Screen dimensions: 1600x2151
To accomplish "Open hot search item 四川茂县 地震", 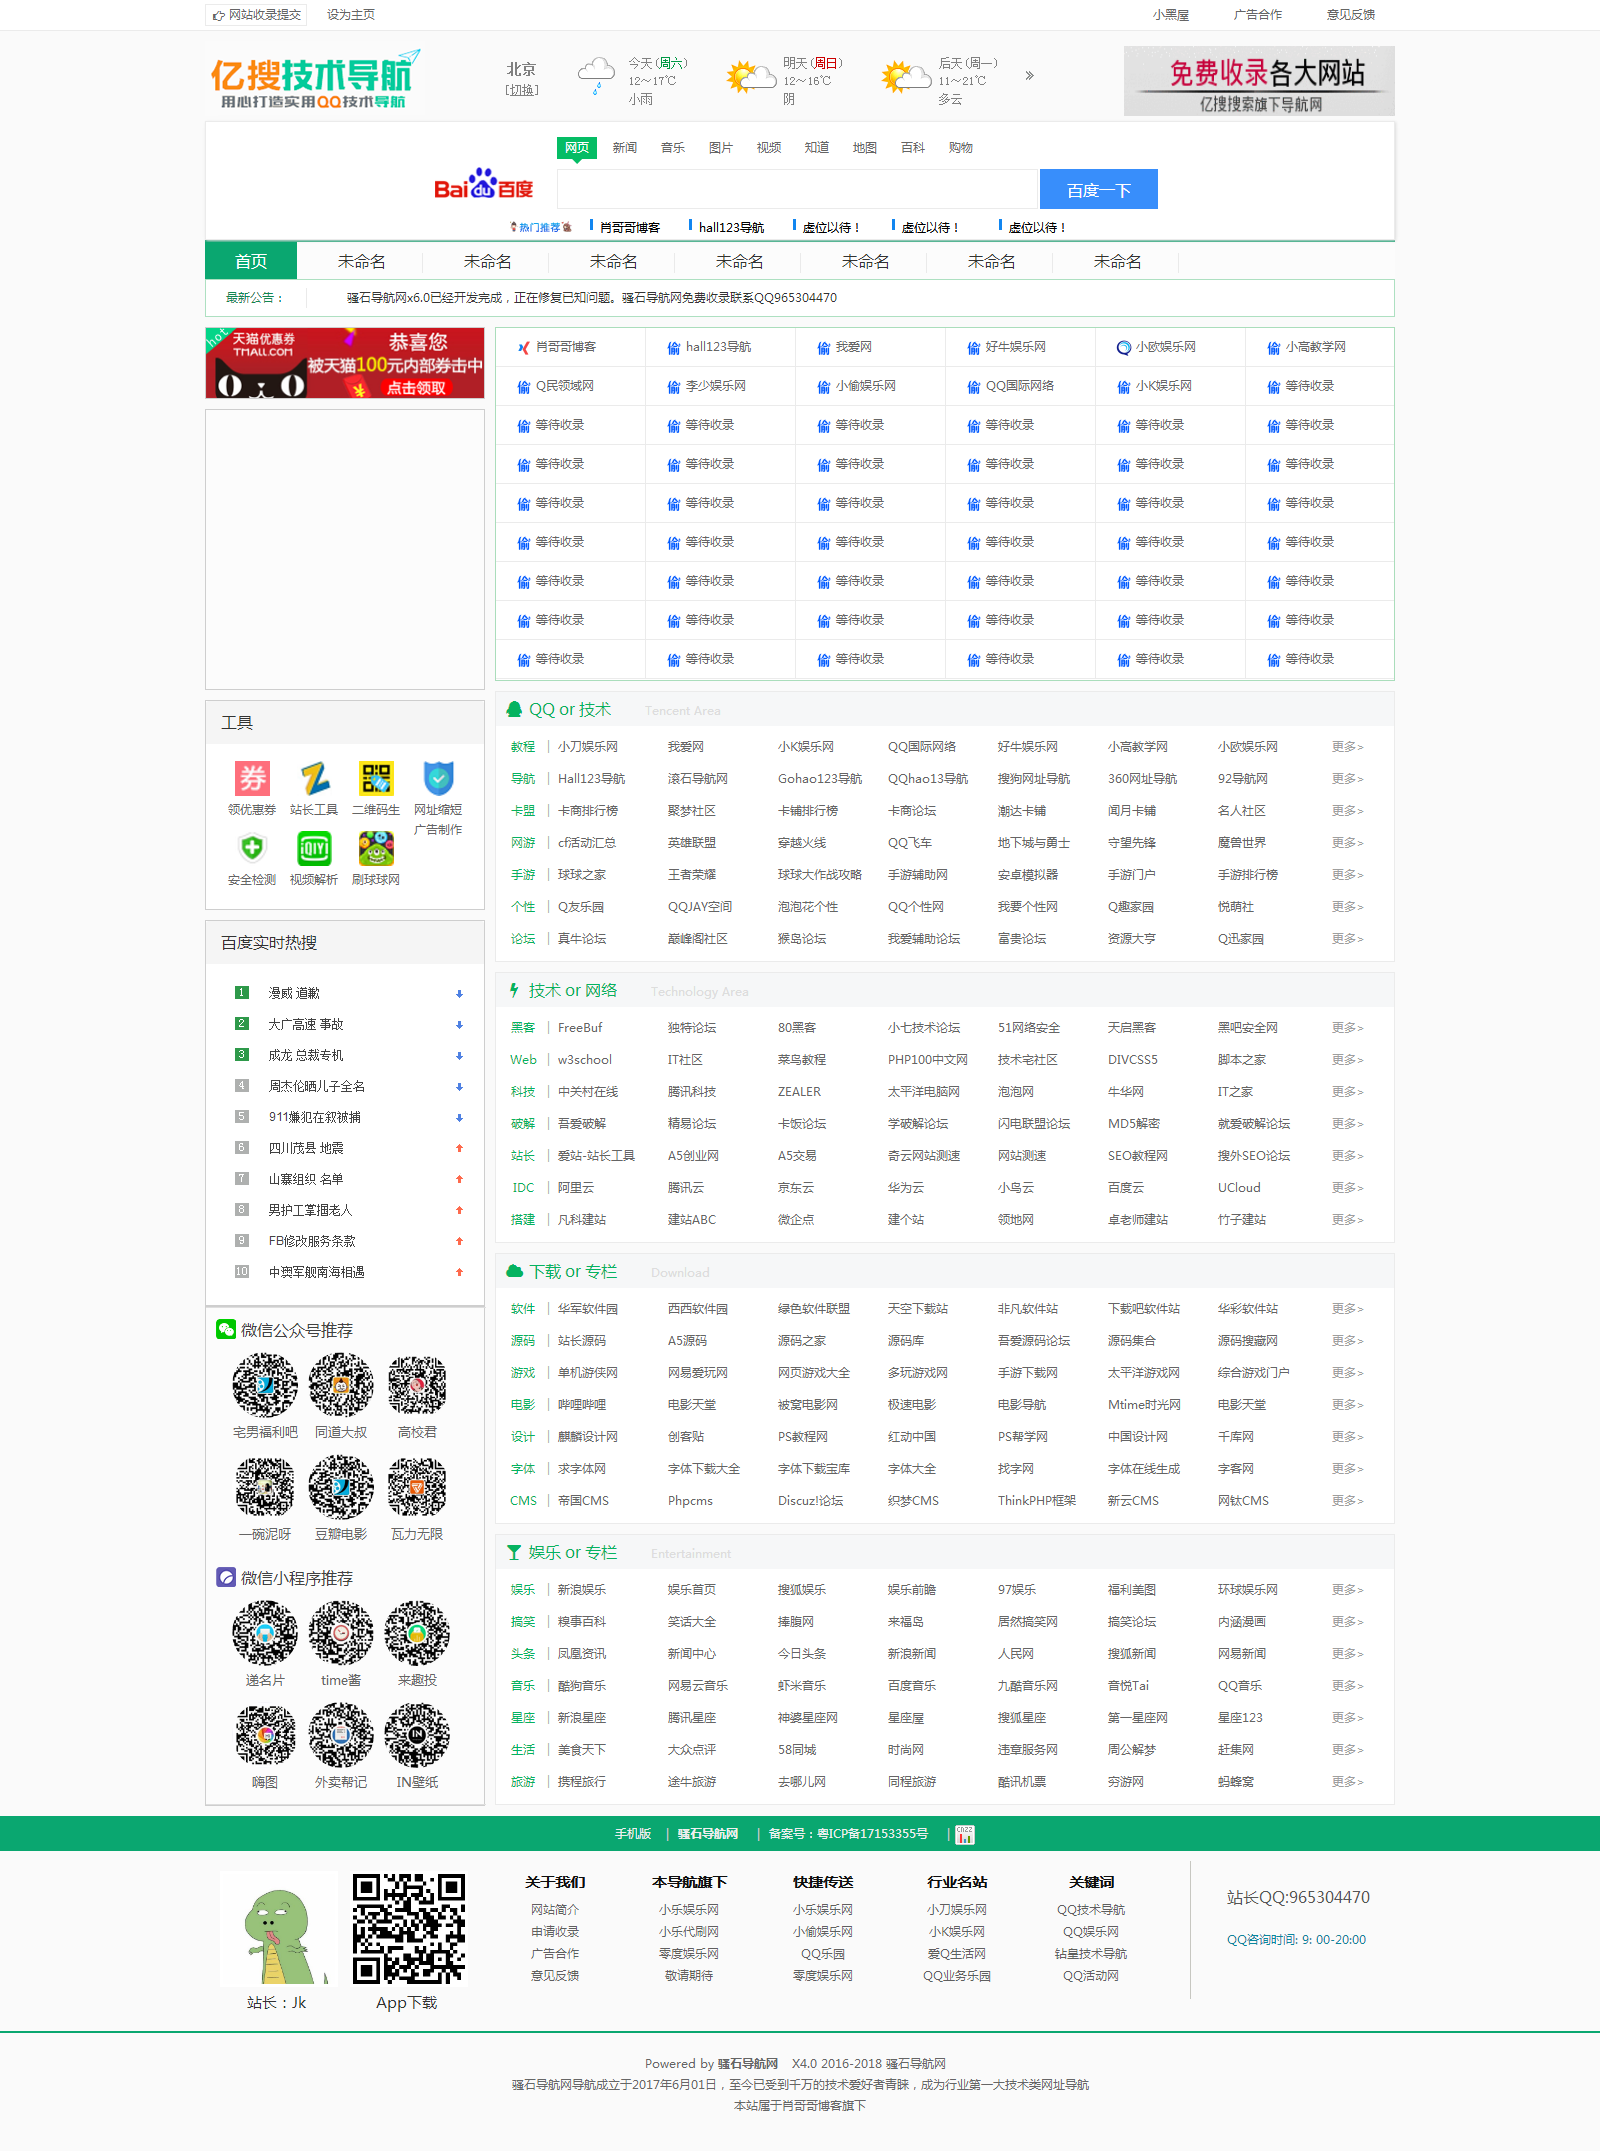I will [306, 1148].
